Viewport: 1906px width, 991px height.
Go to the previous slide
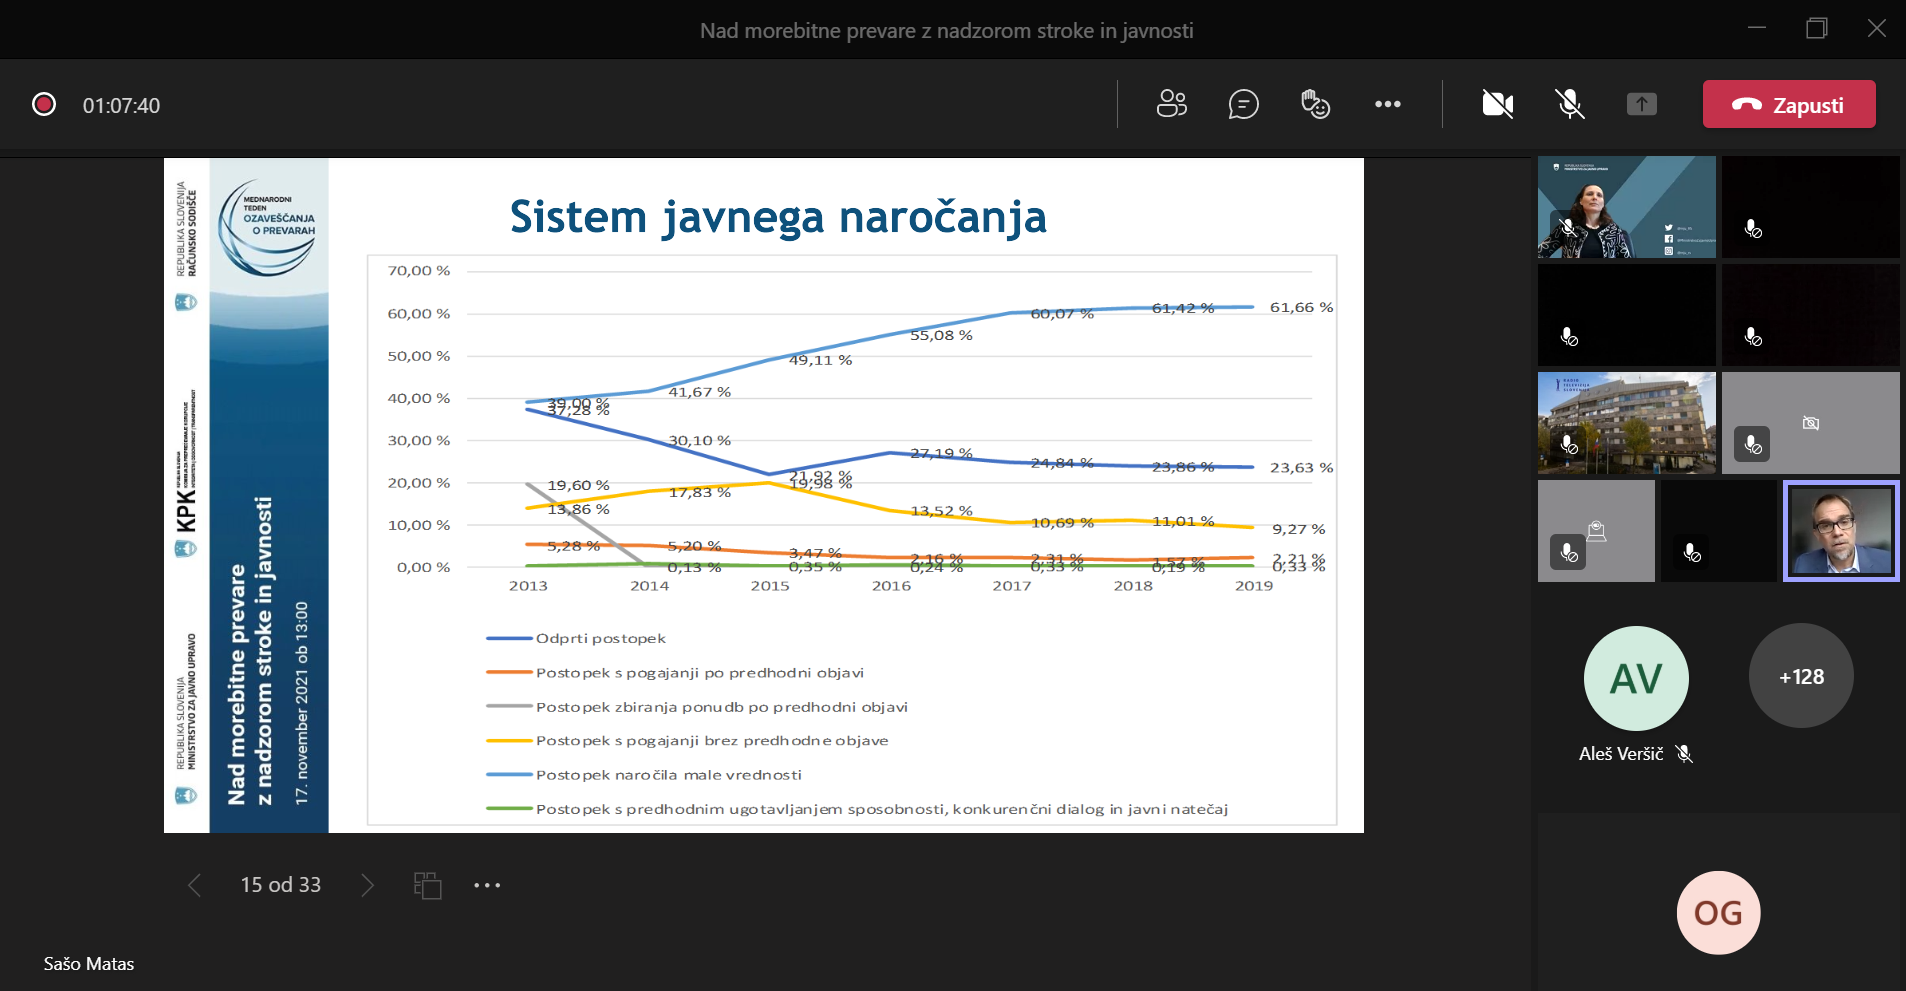tap(195, 885)
